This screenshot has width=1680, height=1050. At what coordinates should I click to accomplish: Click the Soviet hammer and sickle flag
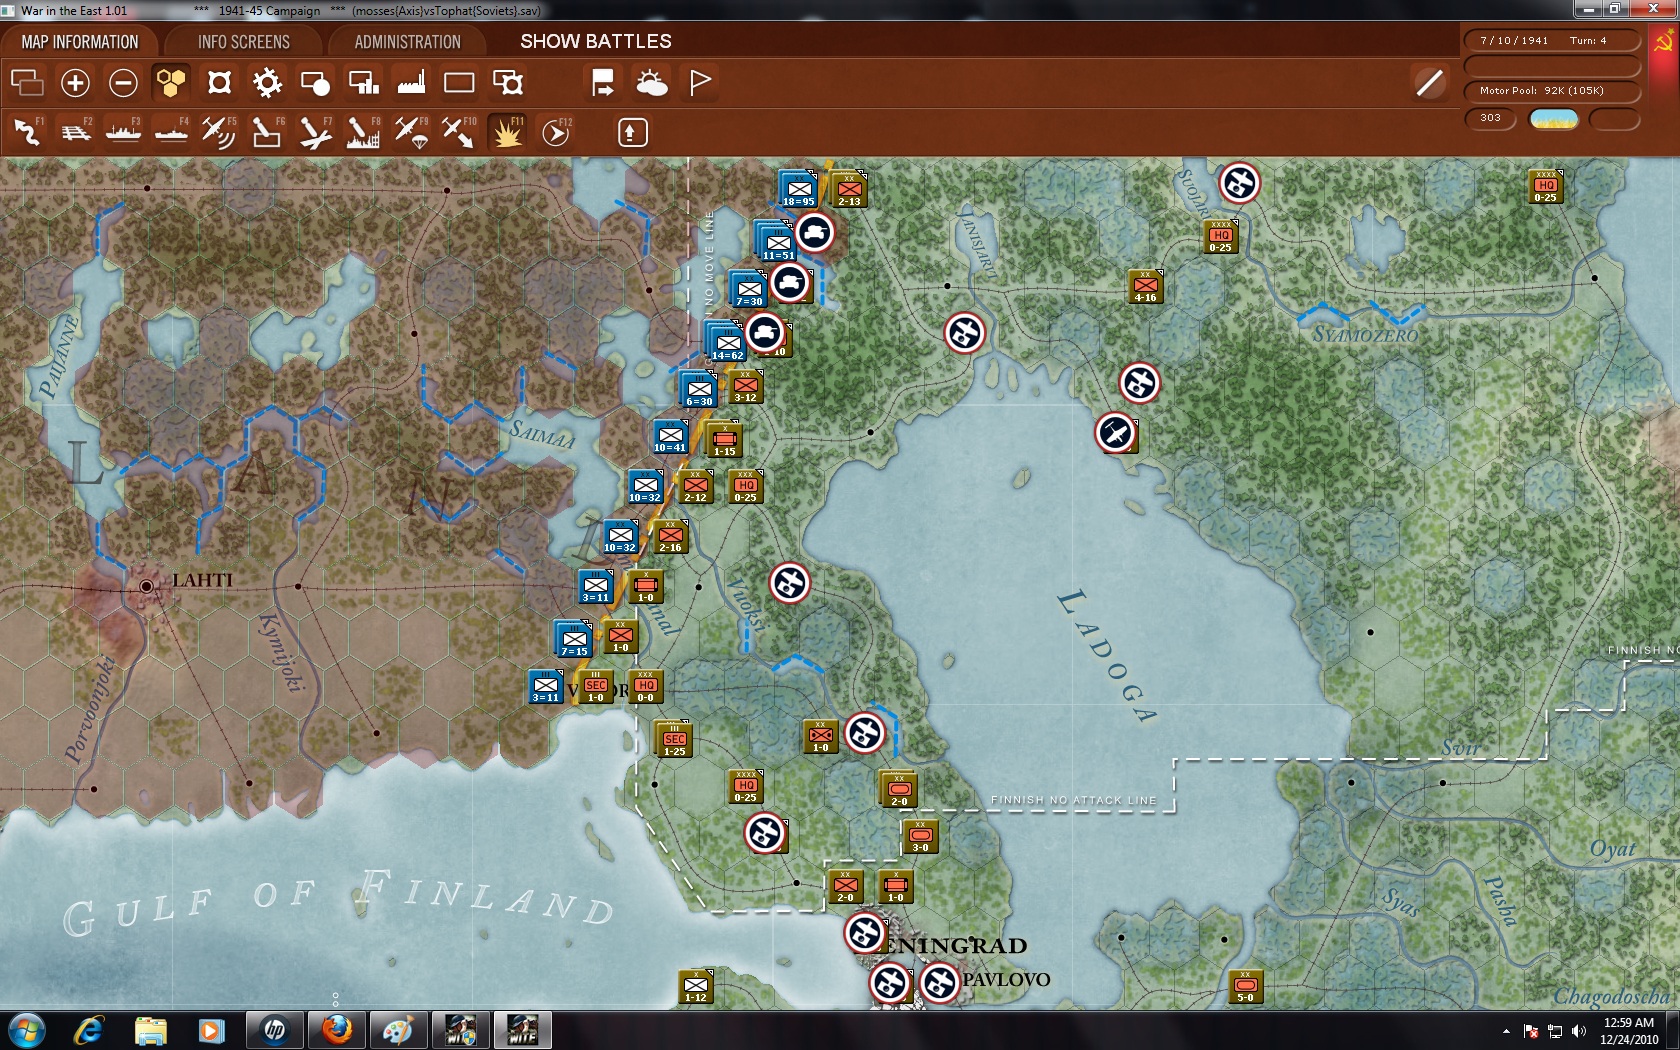(1665, 42)
